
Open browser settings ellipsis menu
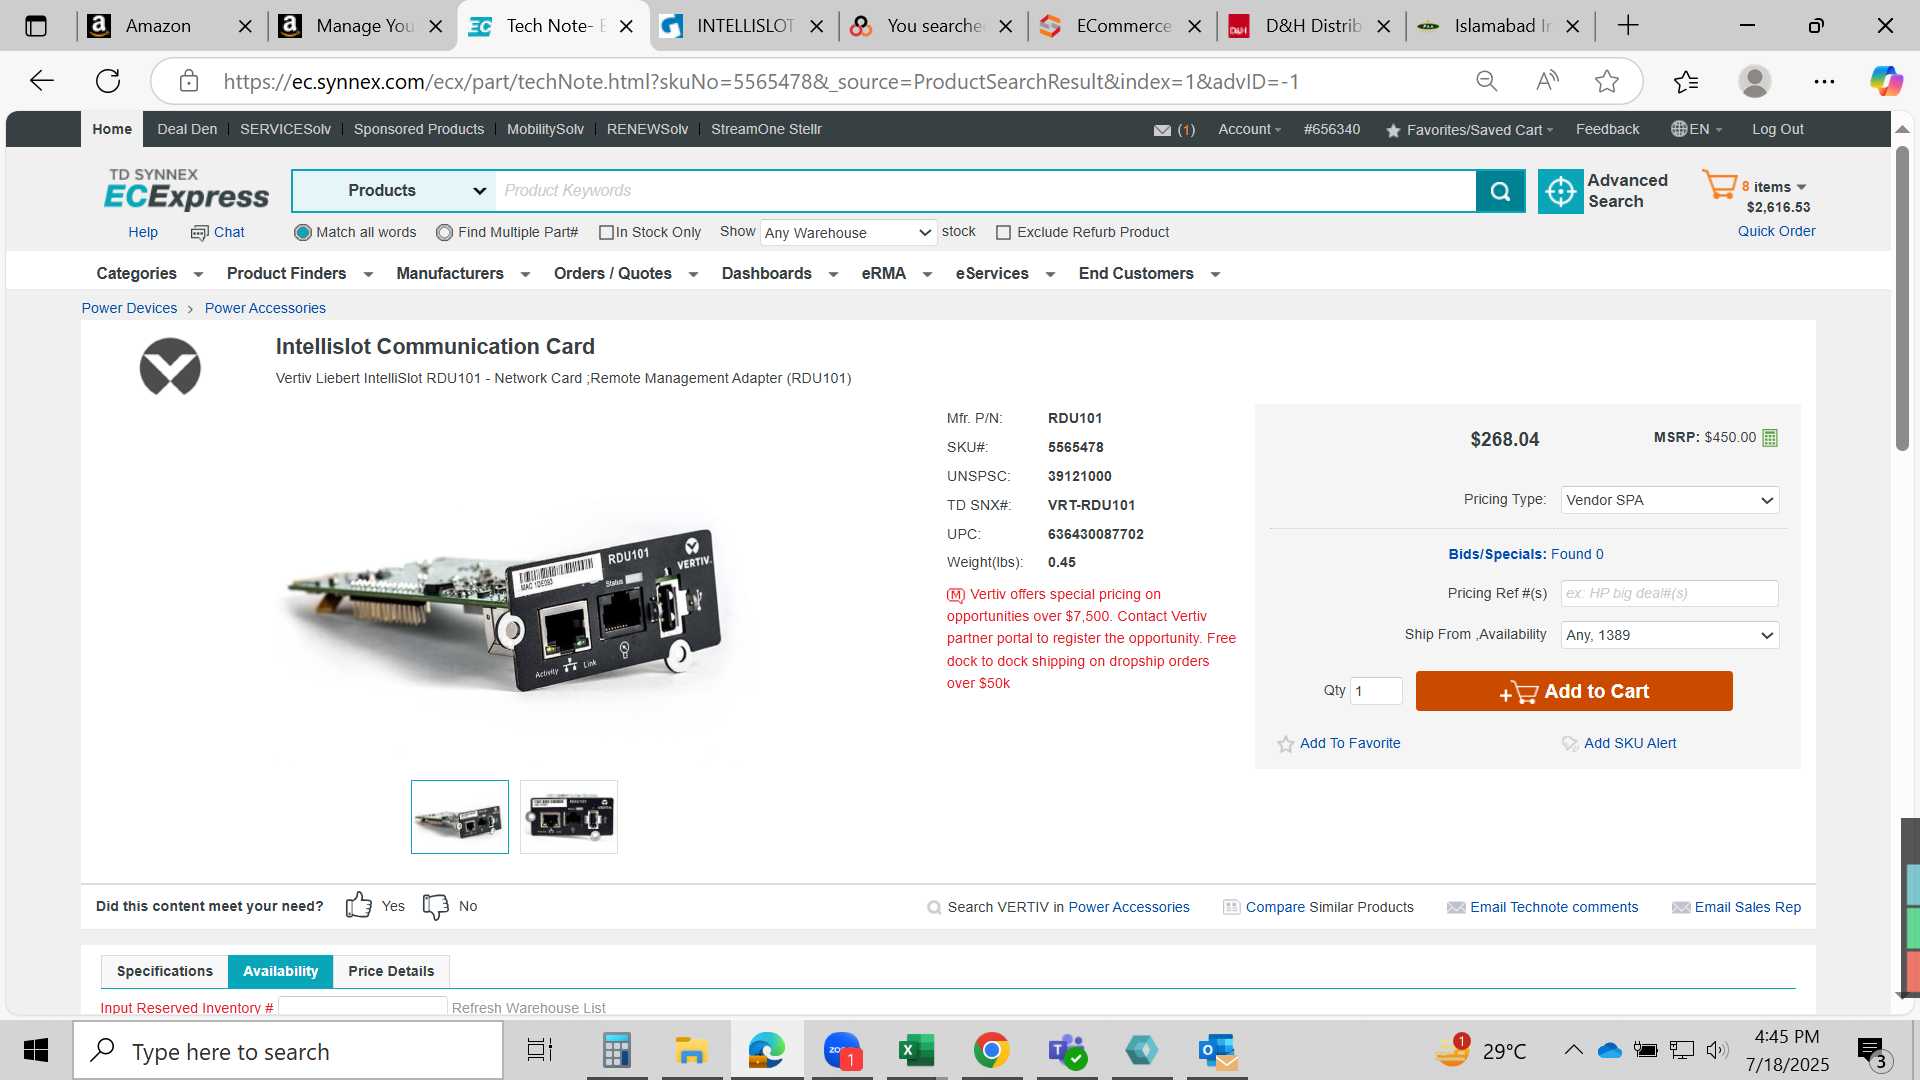coord(1824,81)
